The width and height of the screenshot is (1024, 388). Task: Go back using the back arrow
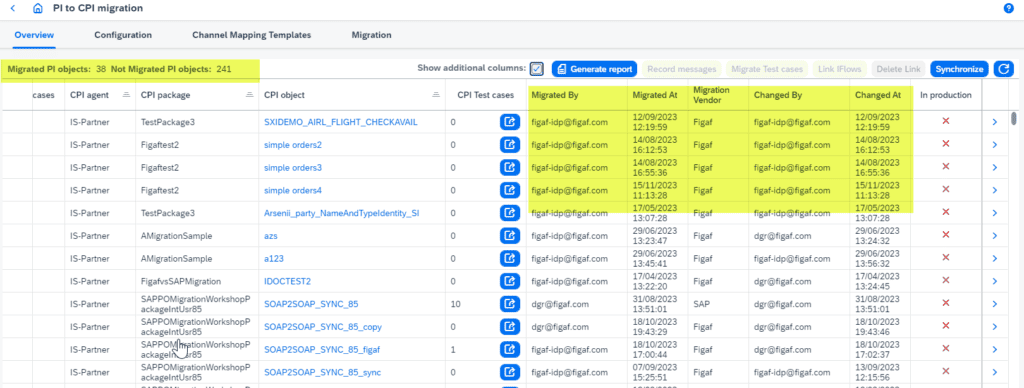pyautogui.click(x=12, y=8)
